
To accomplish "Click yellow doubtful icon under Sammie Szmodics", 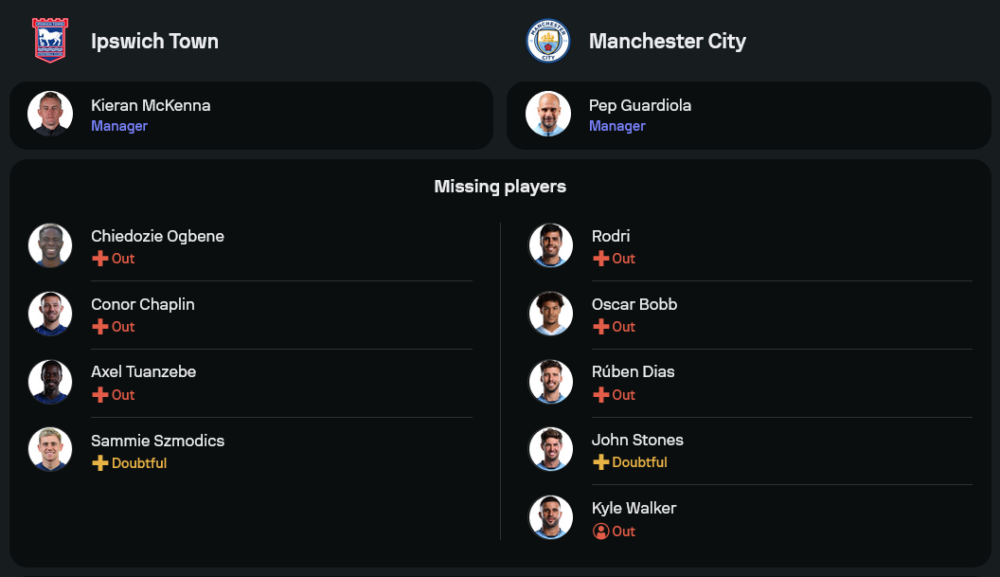I will point(100,463).
